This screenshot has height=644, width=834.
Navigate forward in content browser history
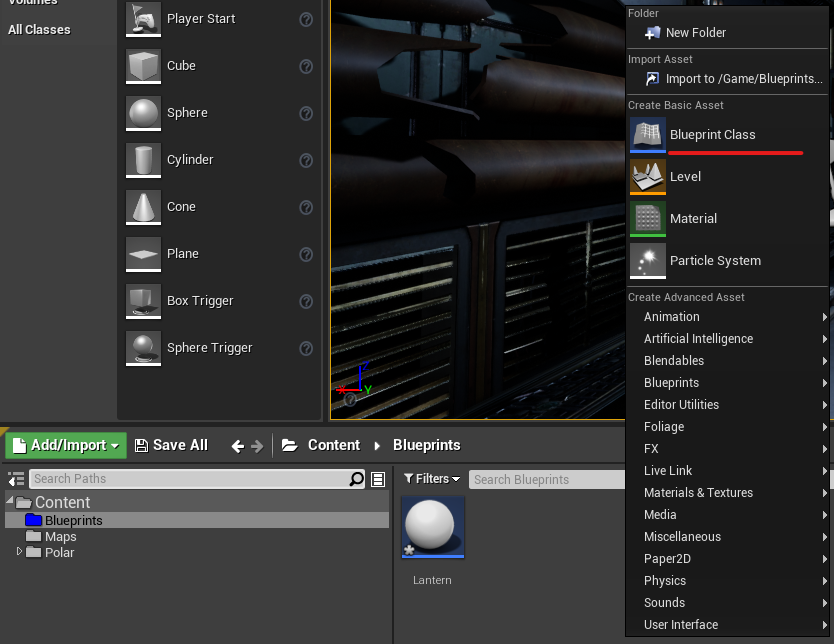pos(257,446)
